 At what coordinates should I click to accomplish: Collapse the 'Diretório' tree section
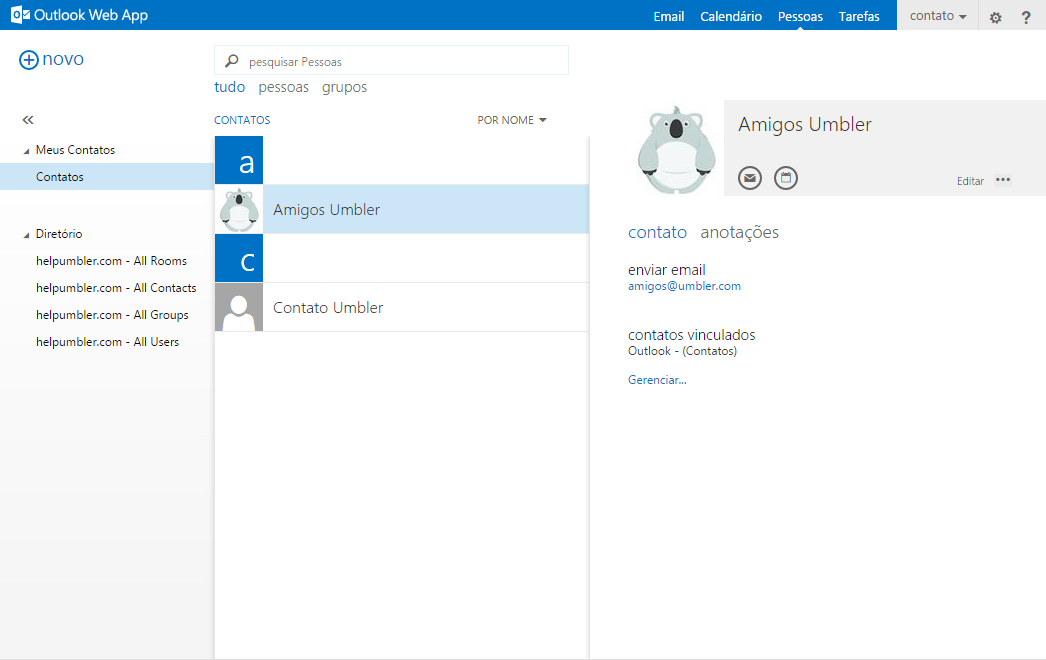click(26, 235)
